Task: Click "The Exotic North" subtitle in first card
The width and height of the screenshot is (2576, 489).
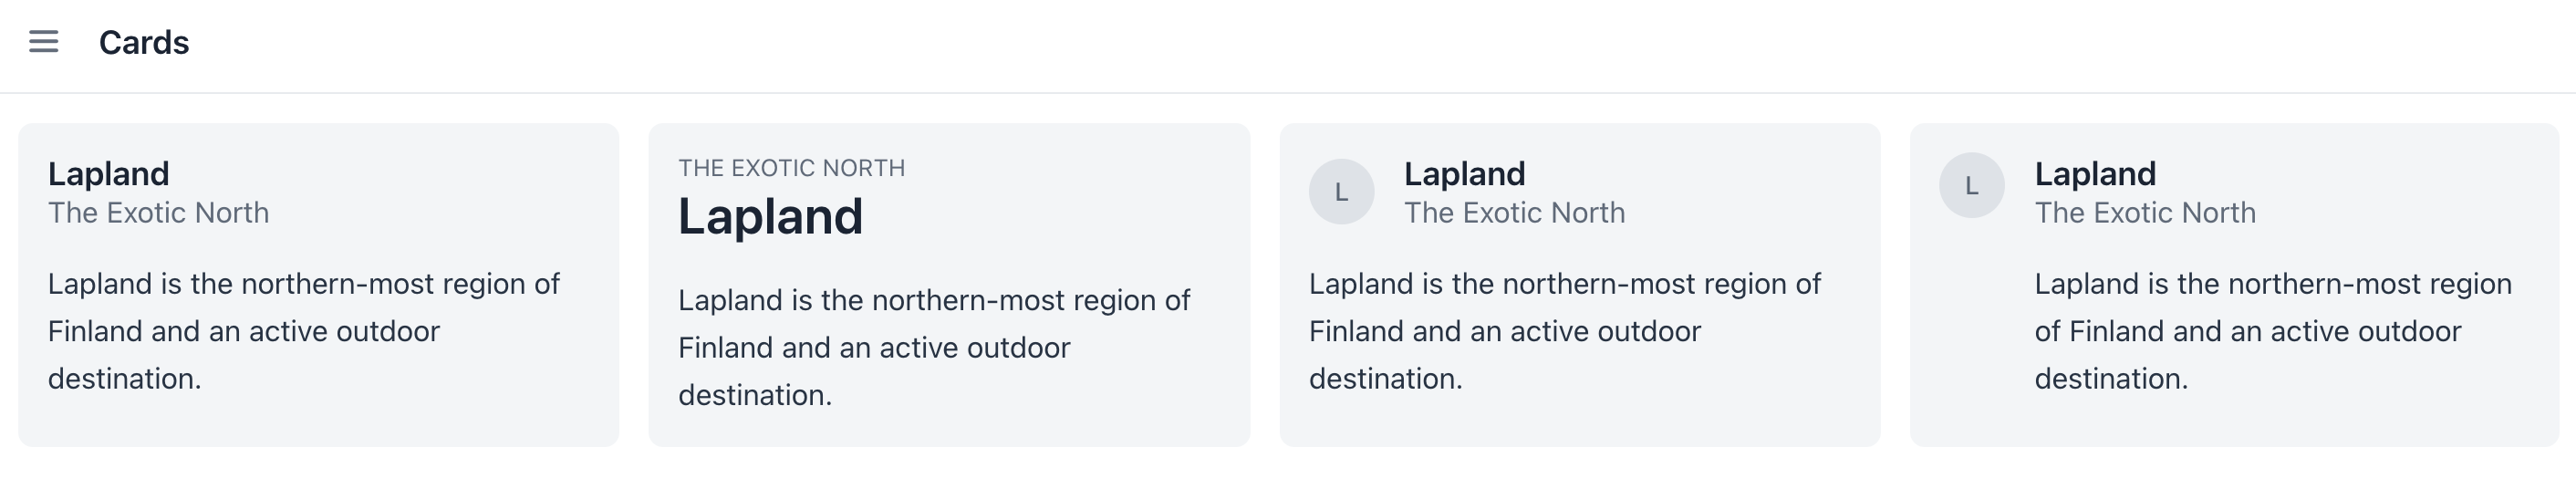Action: click(x=158, y=213)
